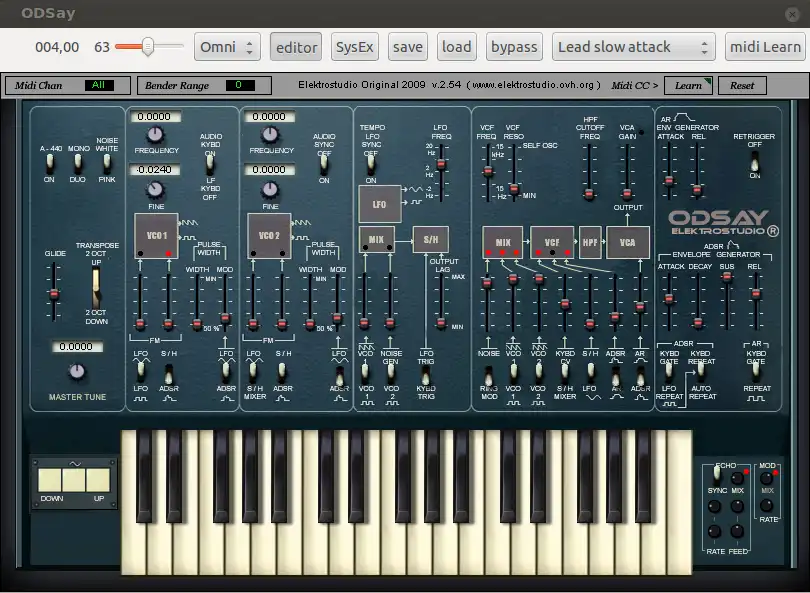Click the VCO 1 Frequency knob
Image resolution: width=810 pixels, height=593 pixels.
tap(154, 135)
